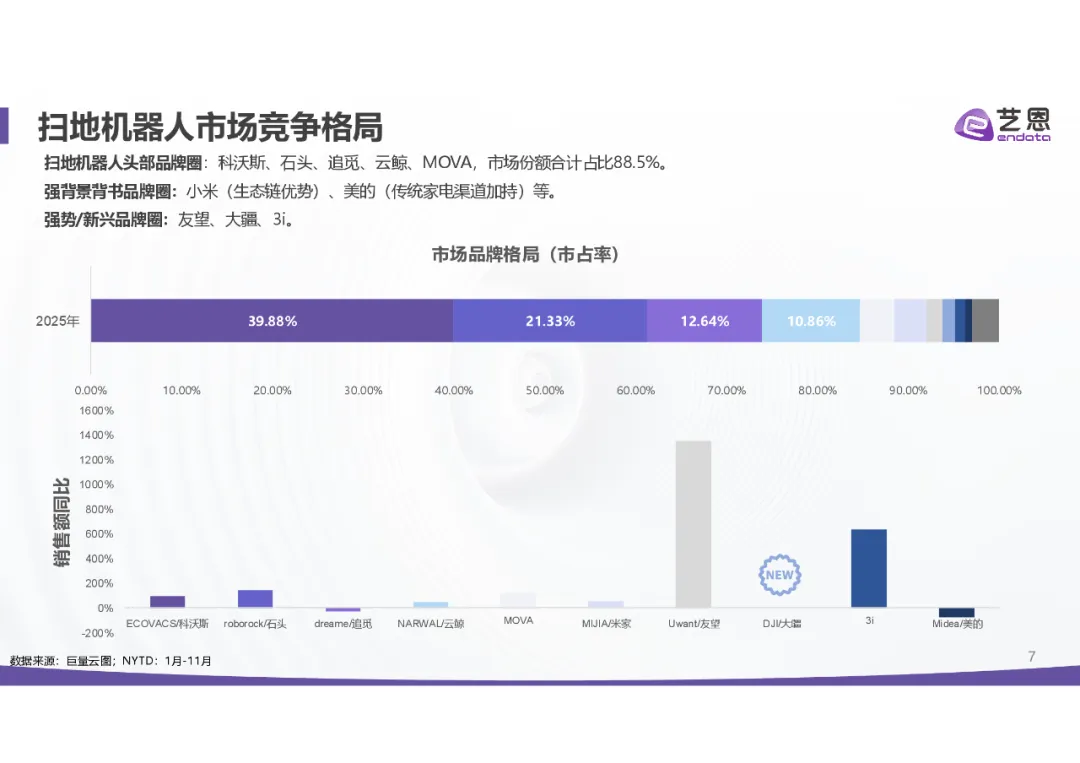Click the MOVA axis label
This screenshot has height=763, width=1080.
click(x=519, y=620)
